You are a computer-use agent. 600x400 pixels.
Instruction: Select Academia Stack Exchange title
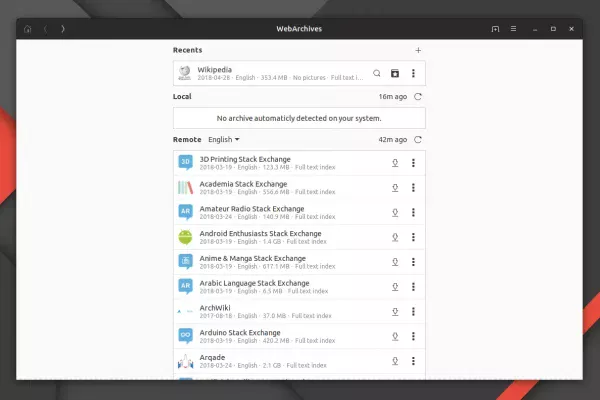(x=243, y=184)
